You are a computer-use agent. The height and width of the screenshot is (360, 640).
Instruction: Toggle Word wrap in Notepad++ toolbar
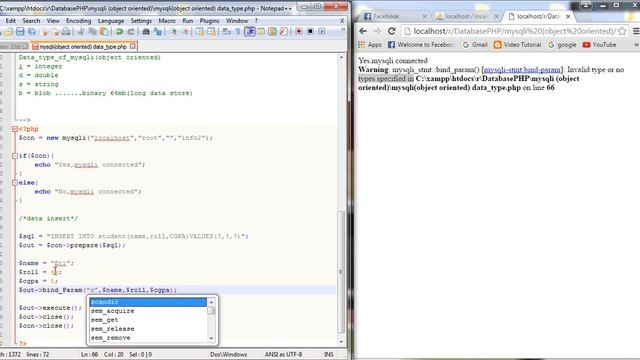click(227, 31)
